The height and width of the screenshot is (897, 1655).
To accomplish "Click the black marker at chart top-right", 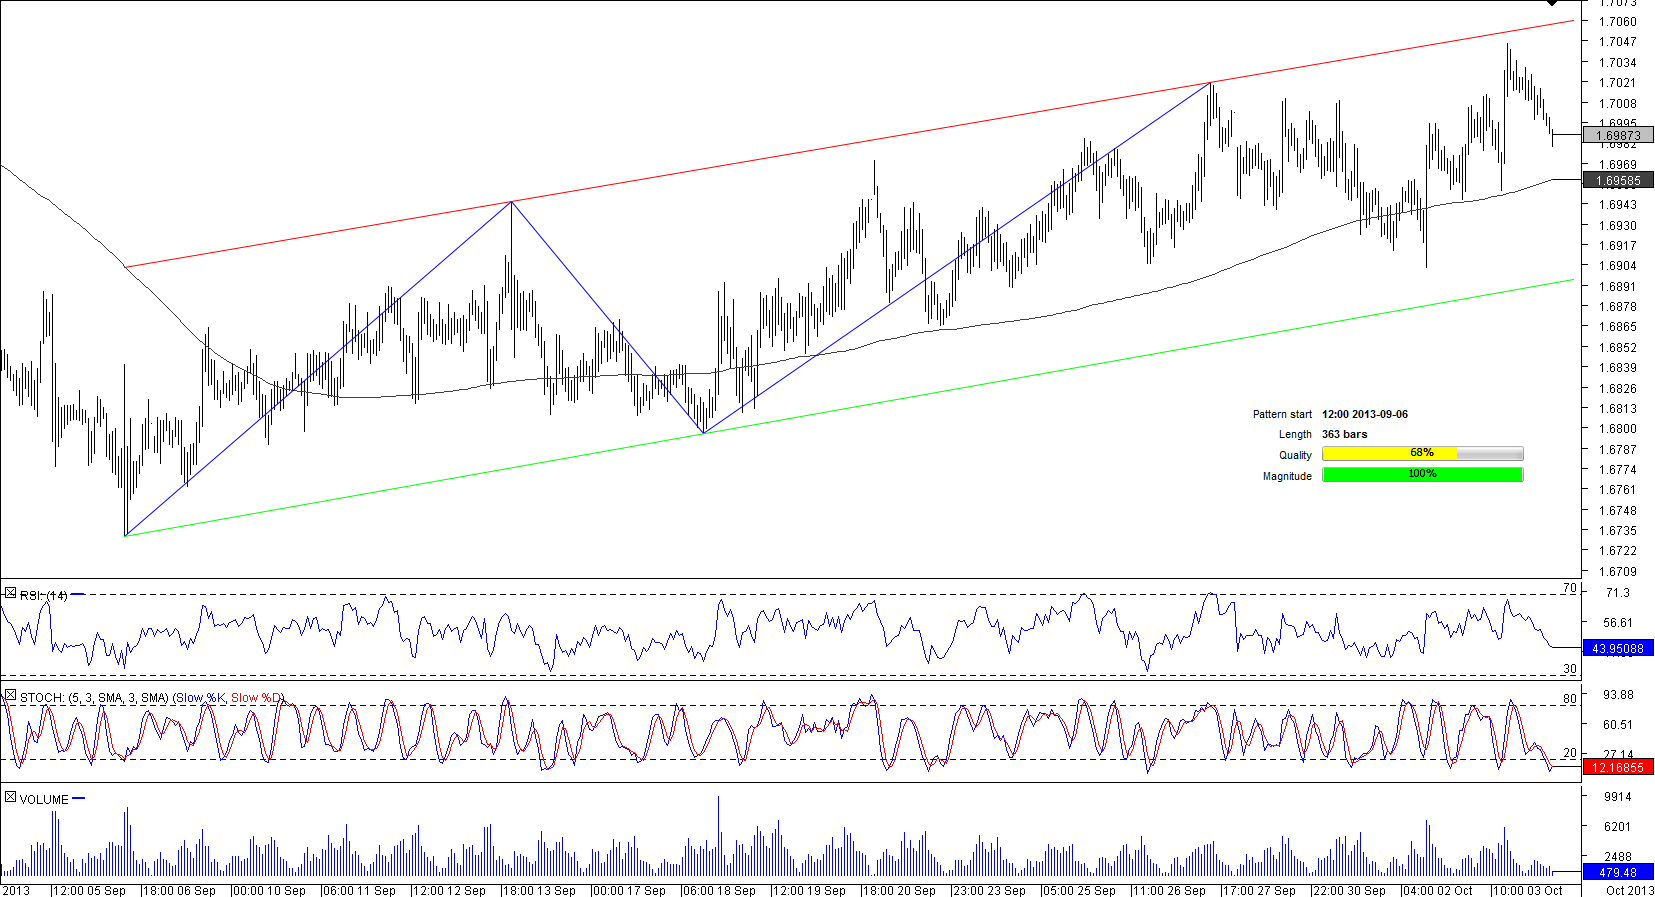I will [1551, 3].
